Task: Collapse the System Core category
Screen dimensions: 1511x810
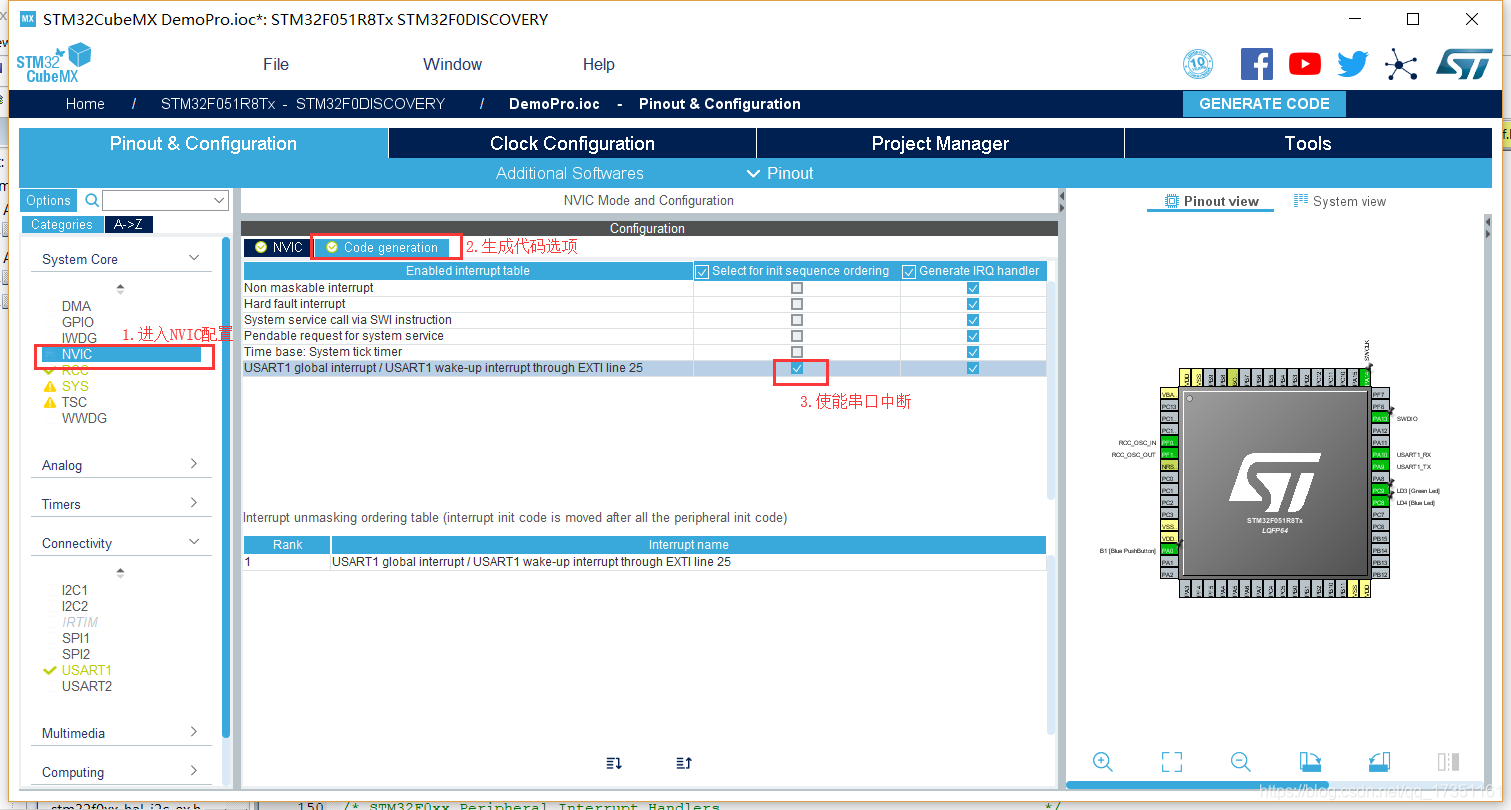Action: (x=194, y=258)
